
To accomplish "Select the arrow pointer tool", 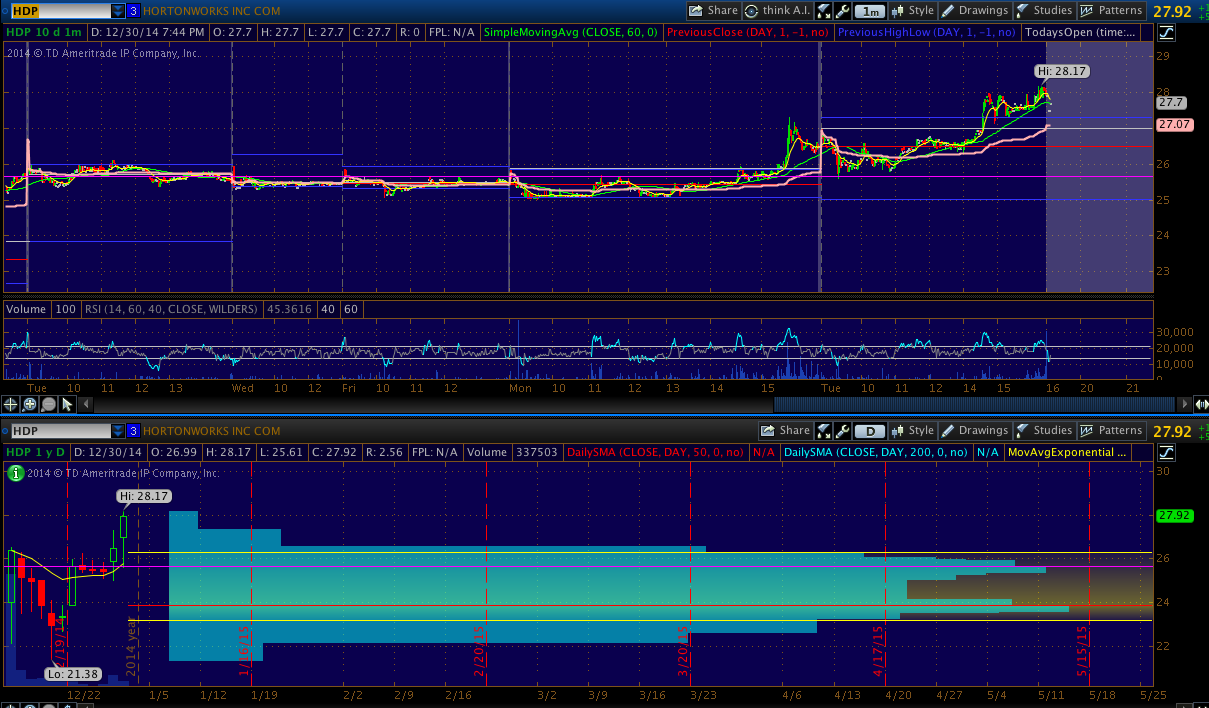I will [x=68, y=404].
